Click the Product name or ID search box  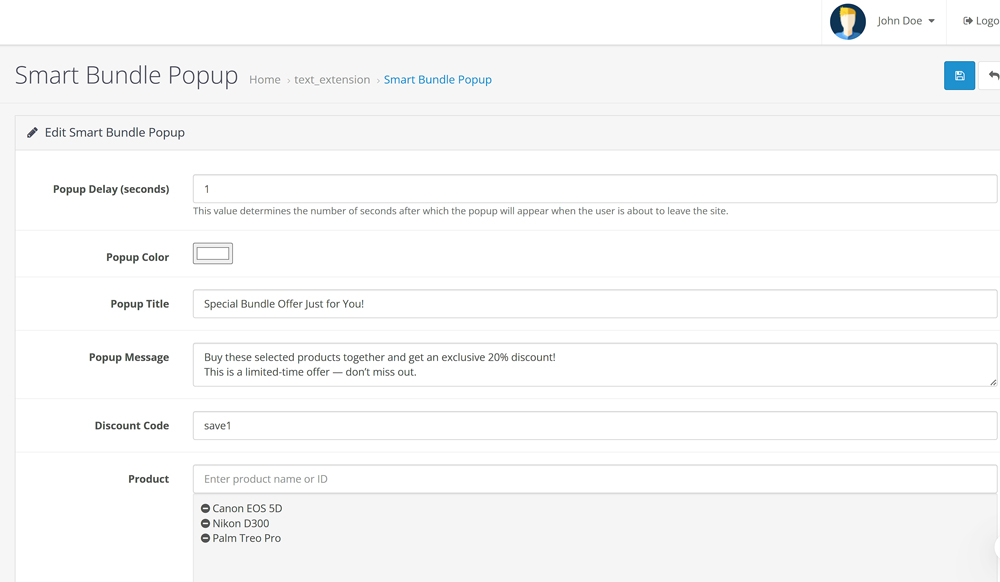[594, 479]
